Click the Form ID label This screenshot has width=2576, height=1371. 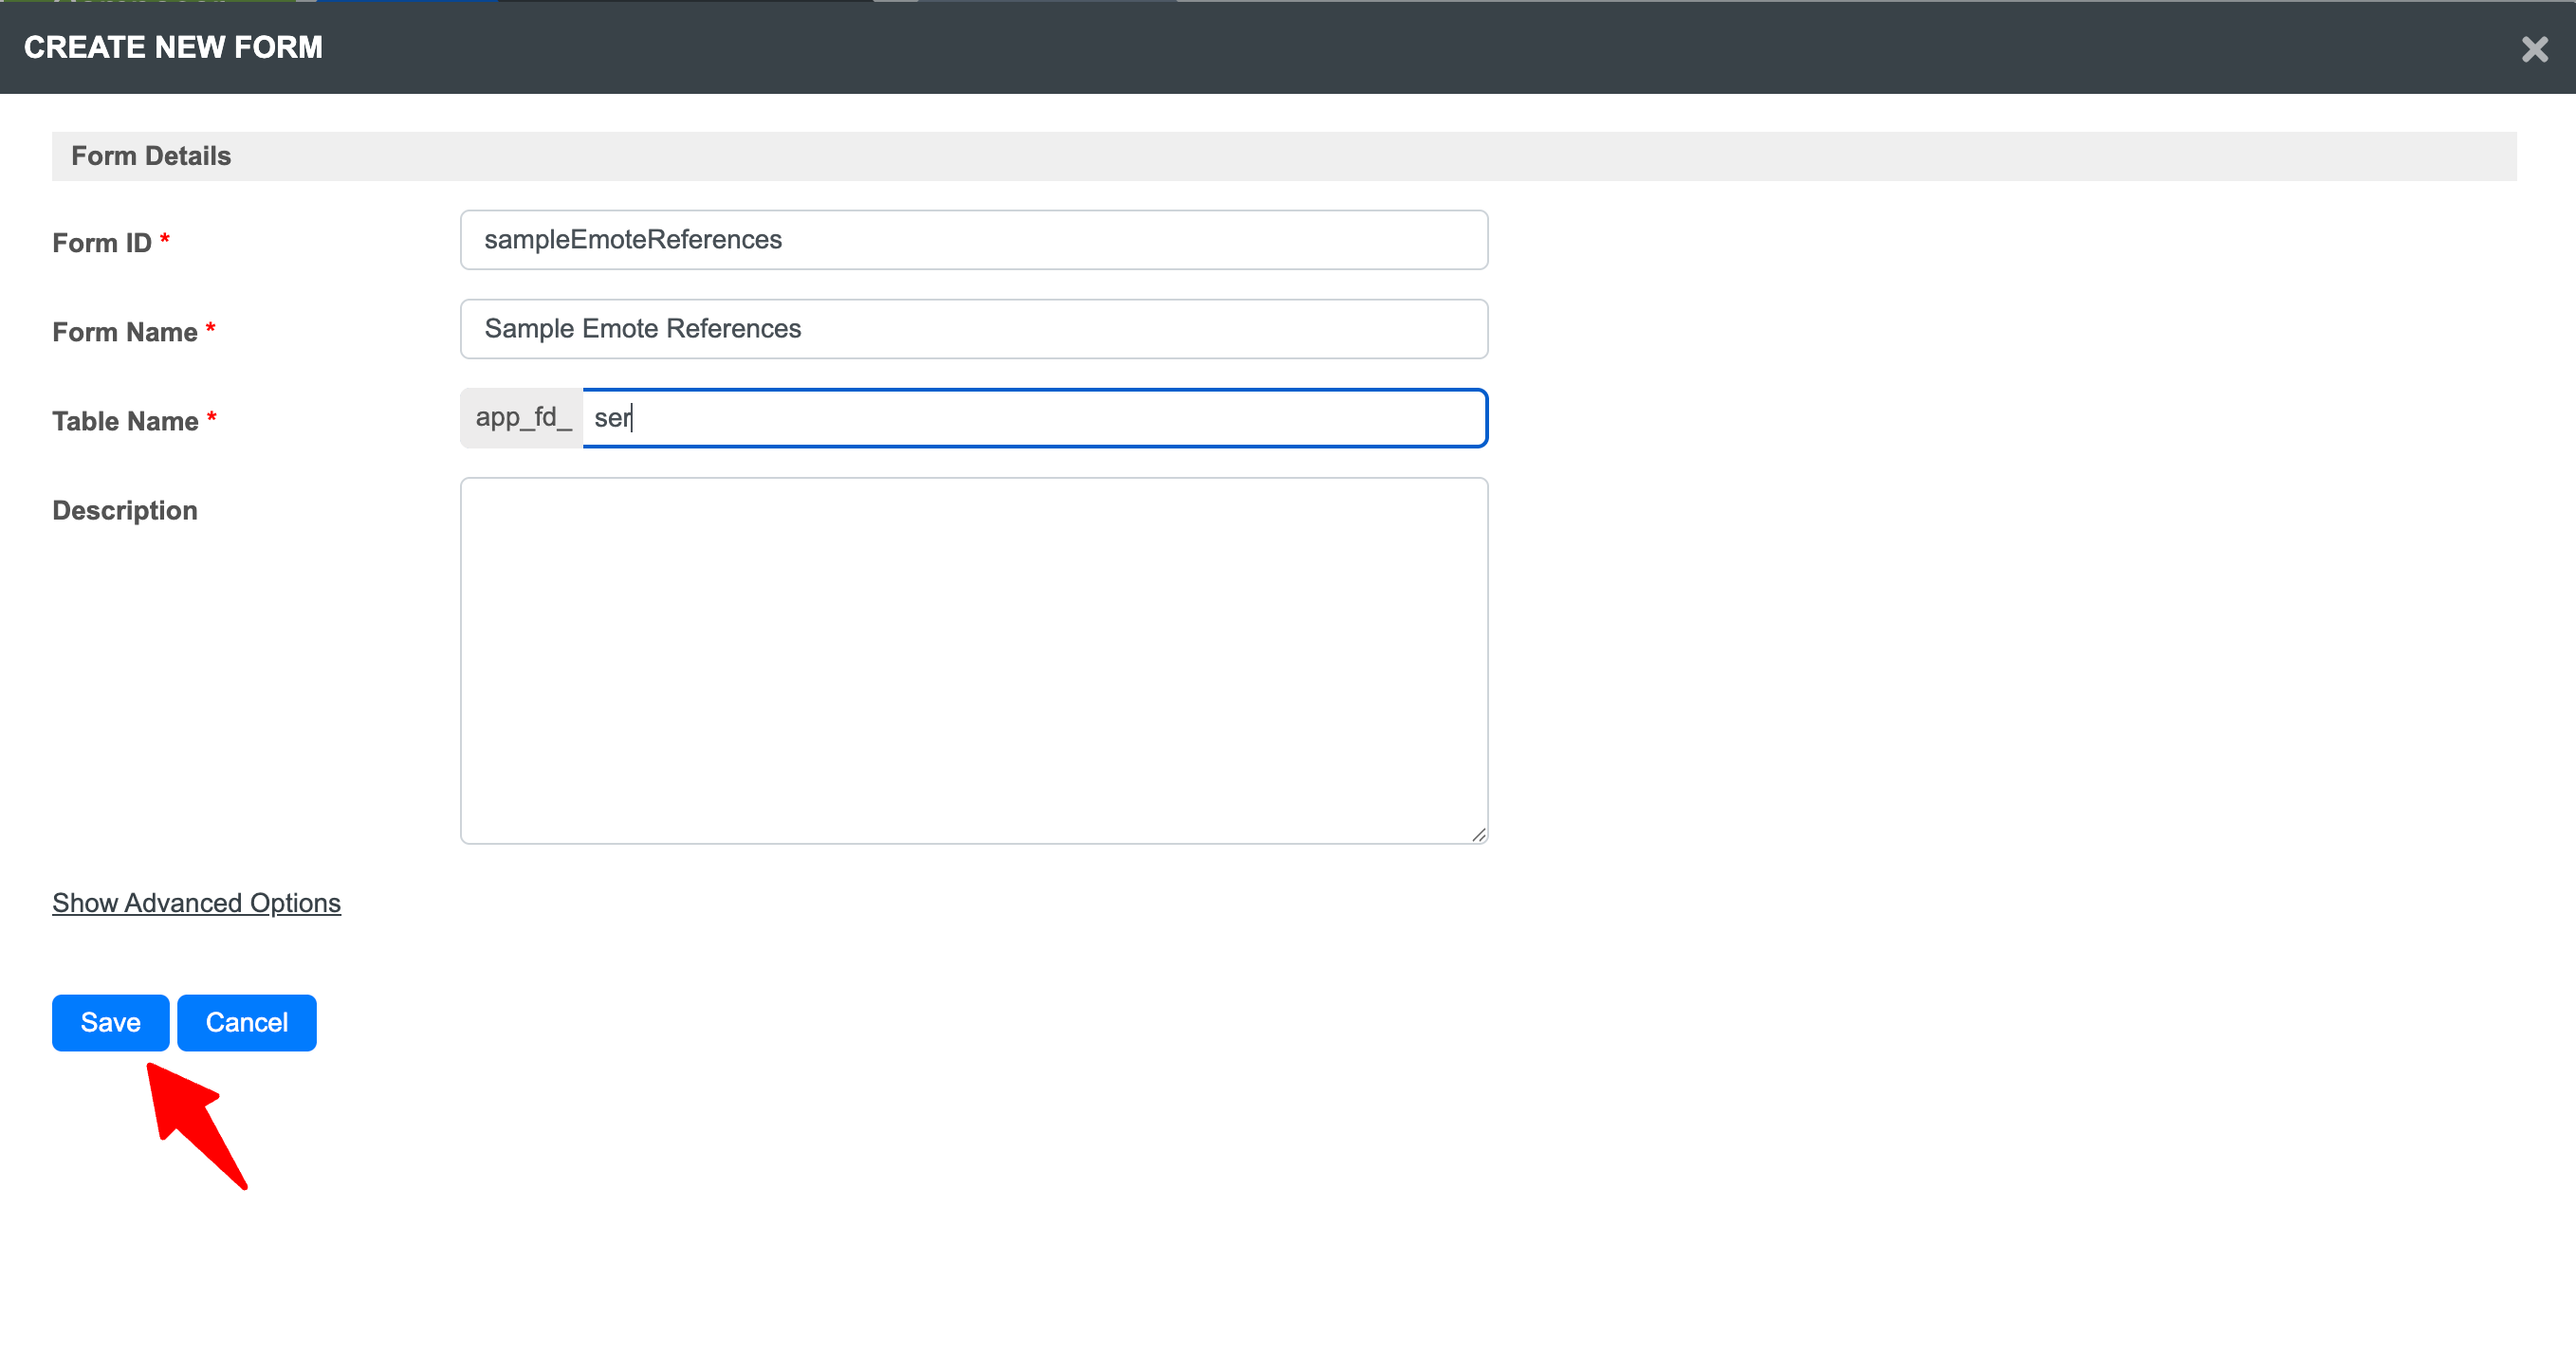point(111,243)
